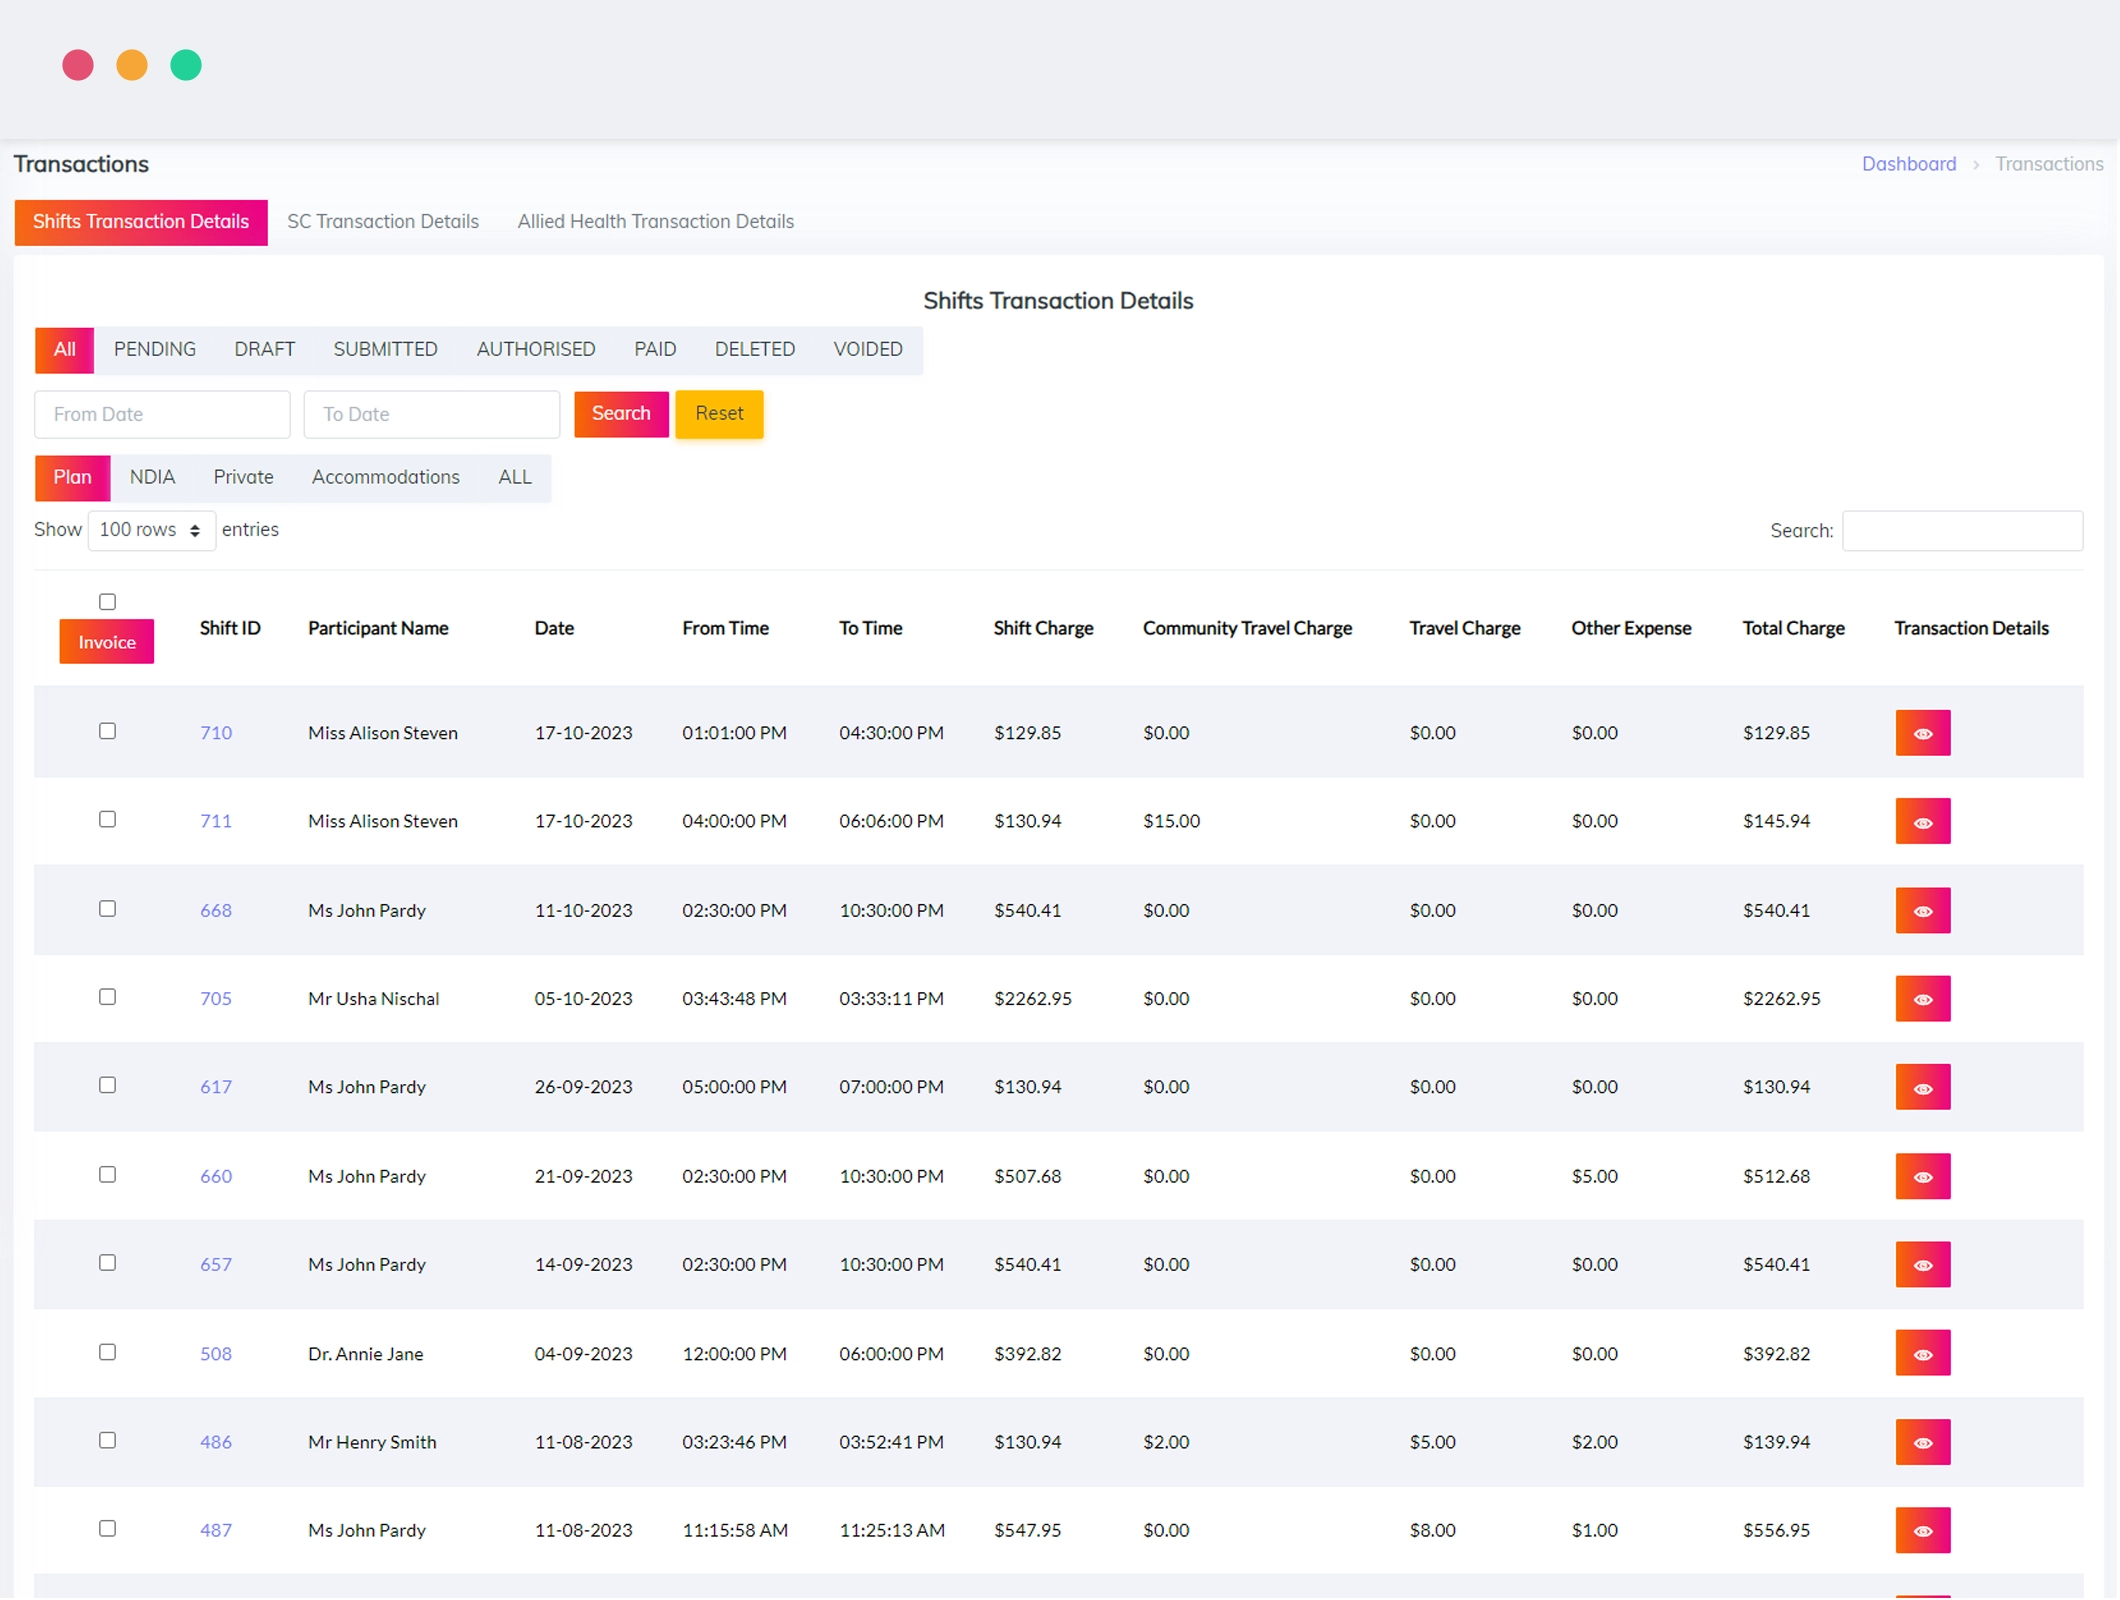
Task: View transaction details for shift 660
Action: point(1922,1176)
